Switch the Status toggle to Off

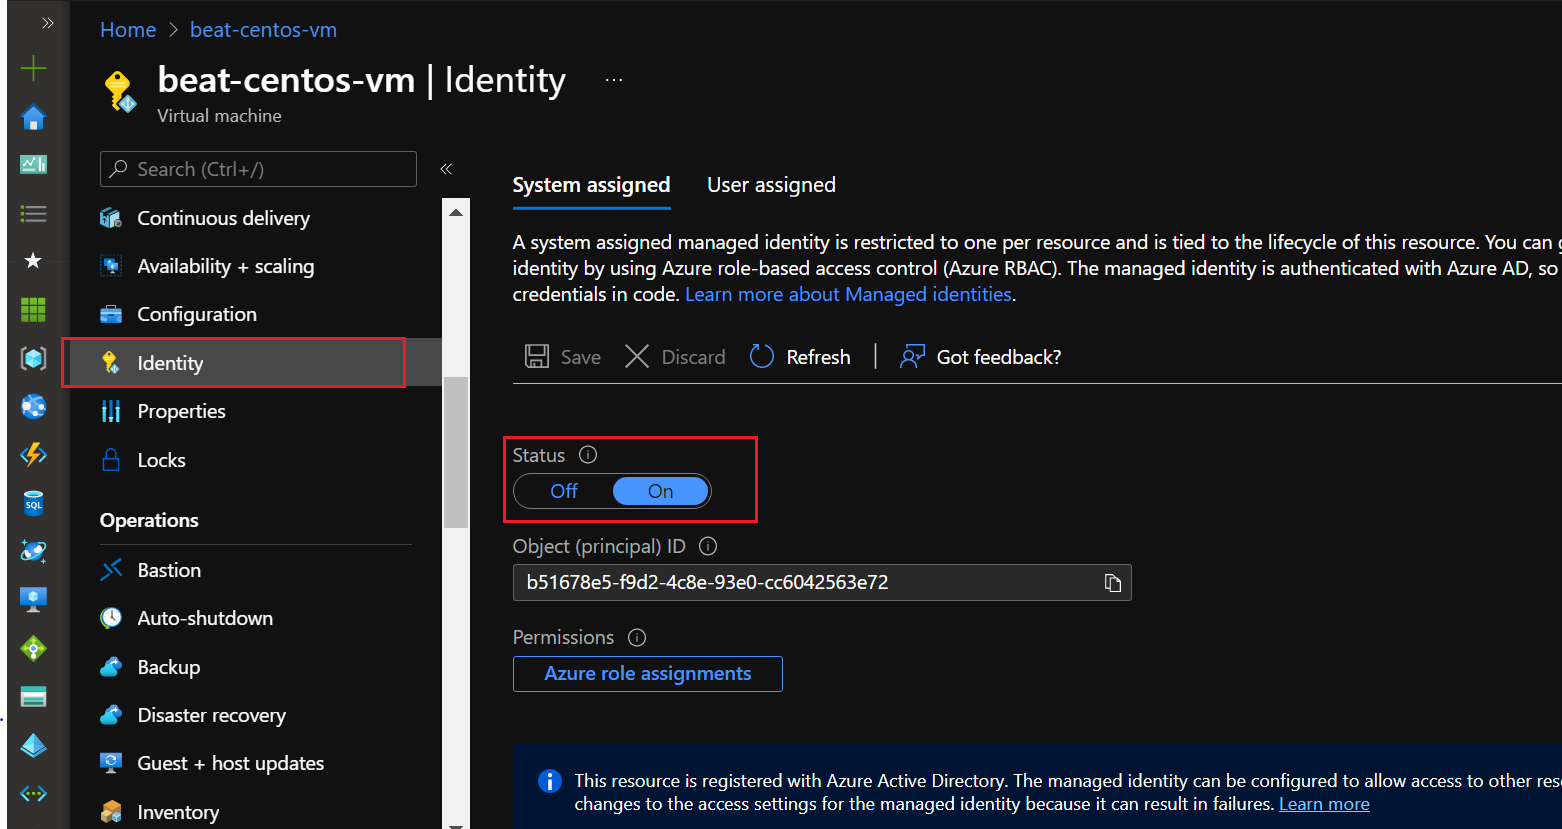pyautogui.click(x=564, y=491)
